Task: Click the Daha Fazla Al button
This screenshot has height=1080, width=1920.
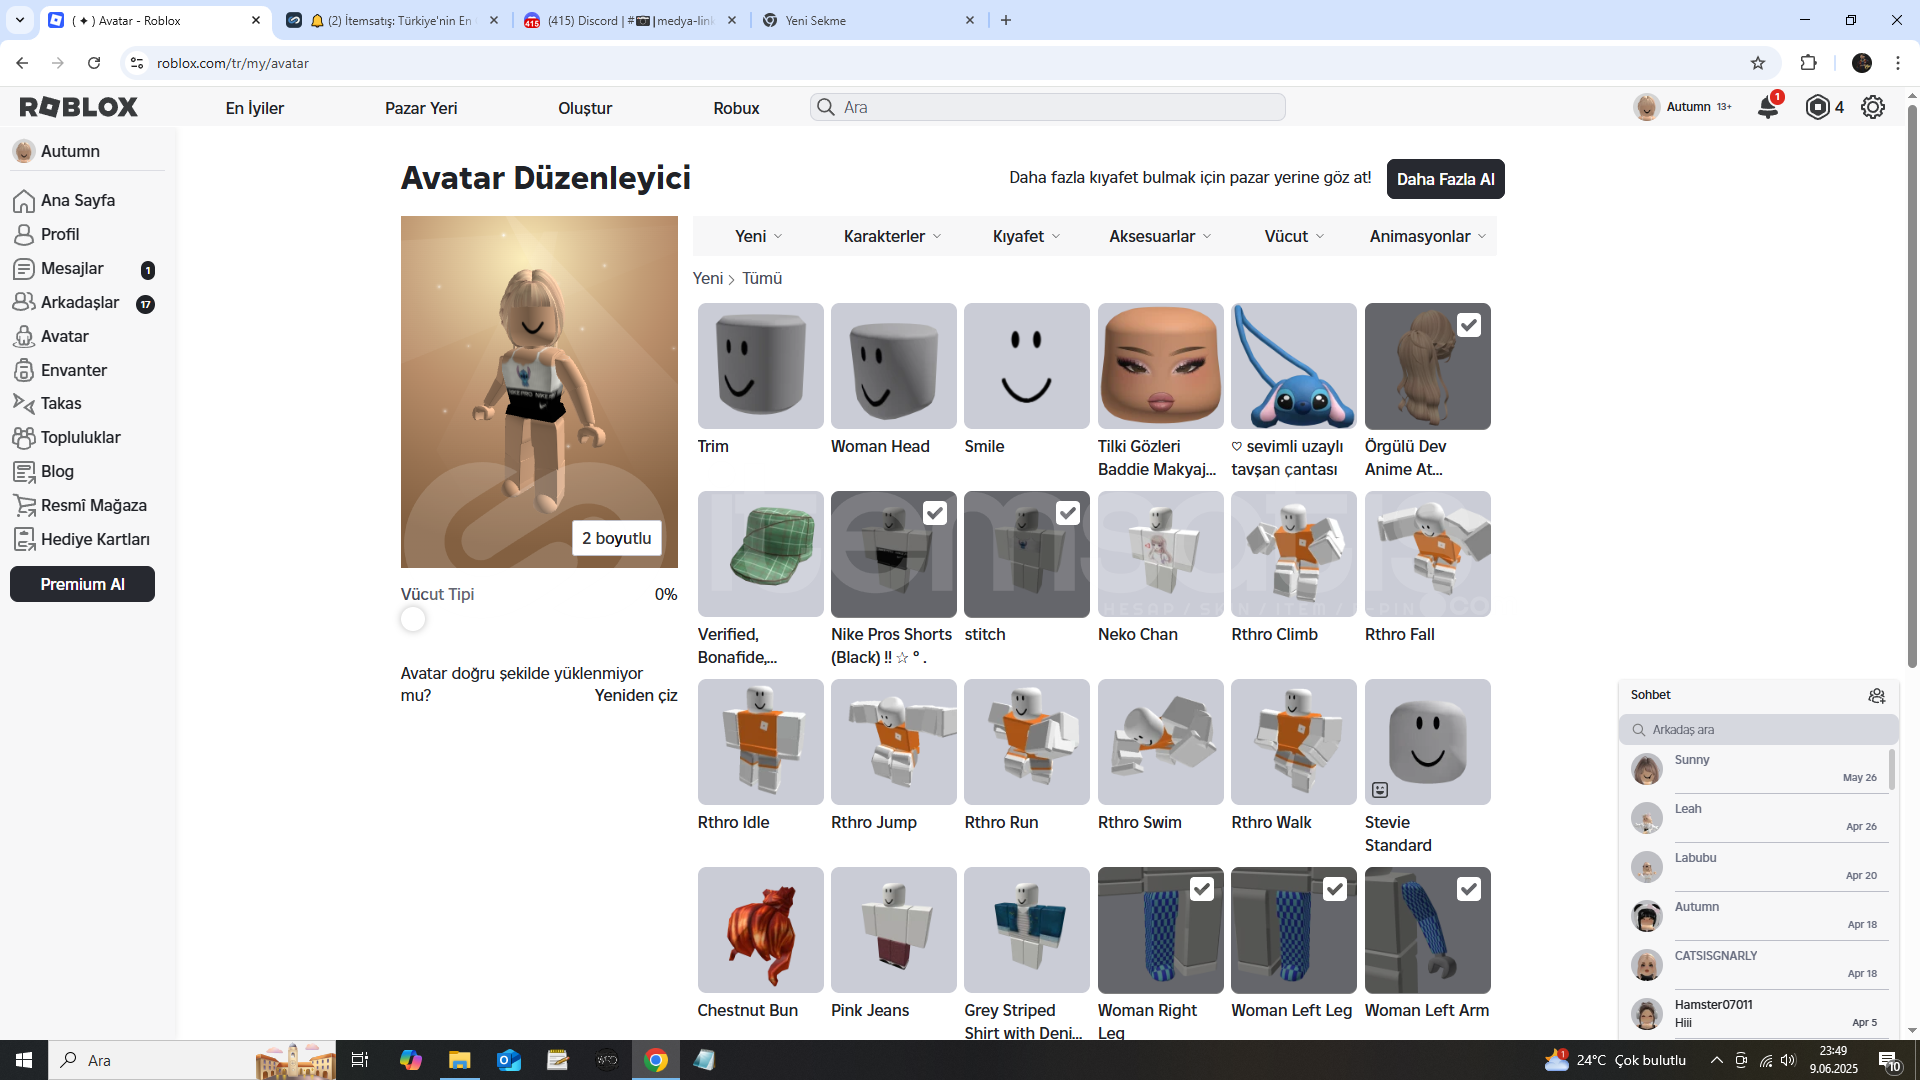Action: click(1445, 179)
